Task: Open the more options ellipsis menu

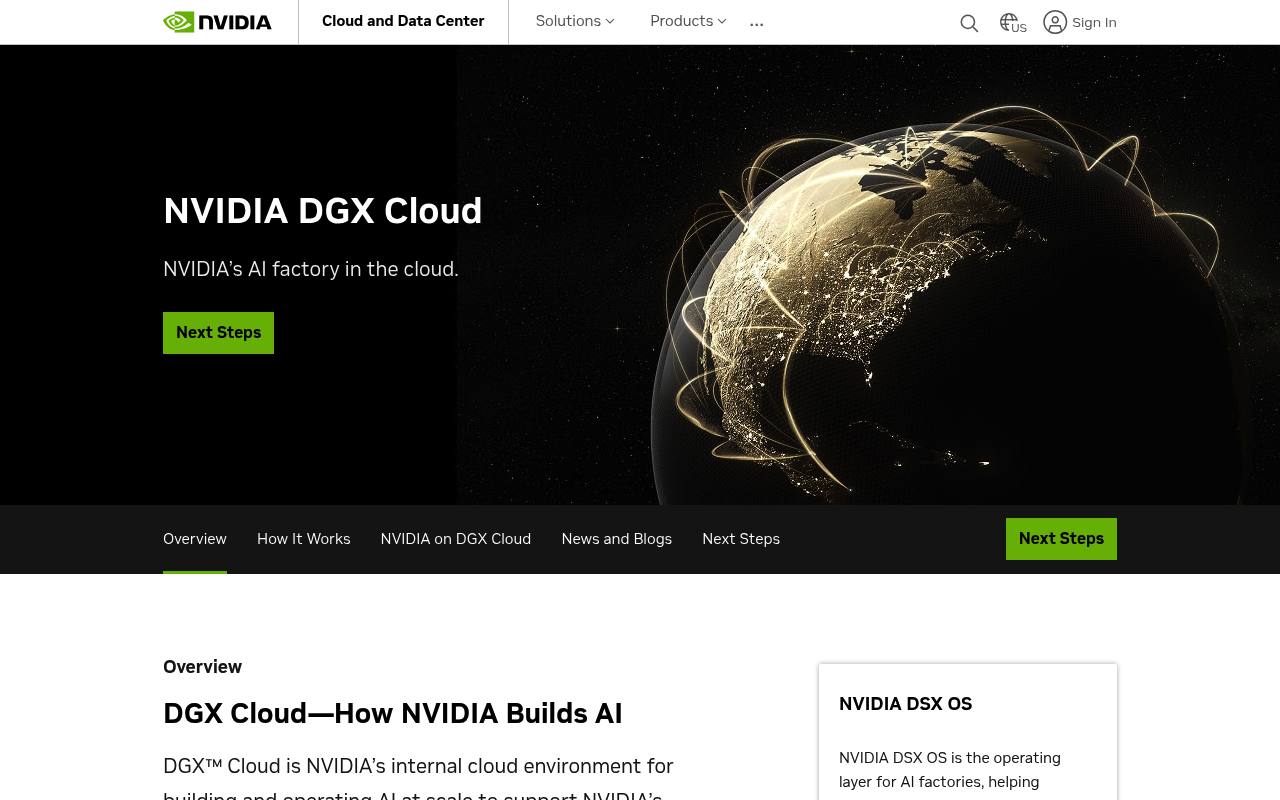Action: tap(757, 22)
